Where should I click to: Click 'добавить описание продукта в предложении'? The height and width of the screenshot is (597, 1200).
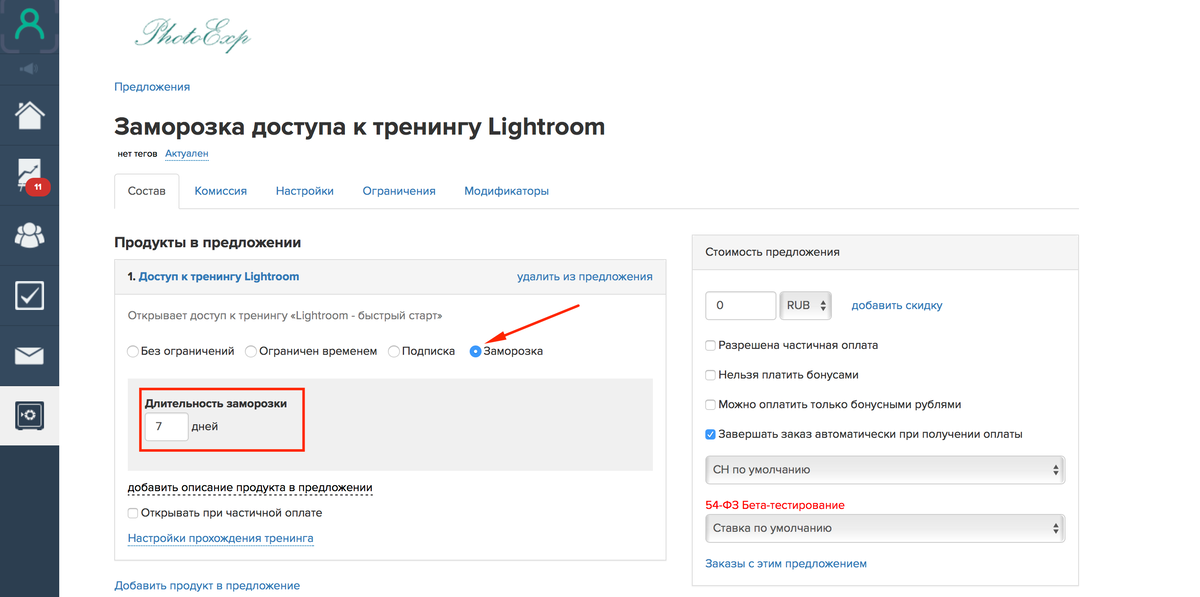point(250,488)
